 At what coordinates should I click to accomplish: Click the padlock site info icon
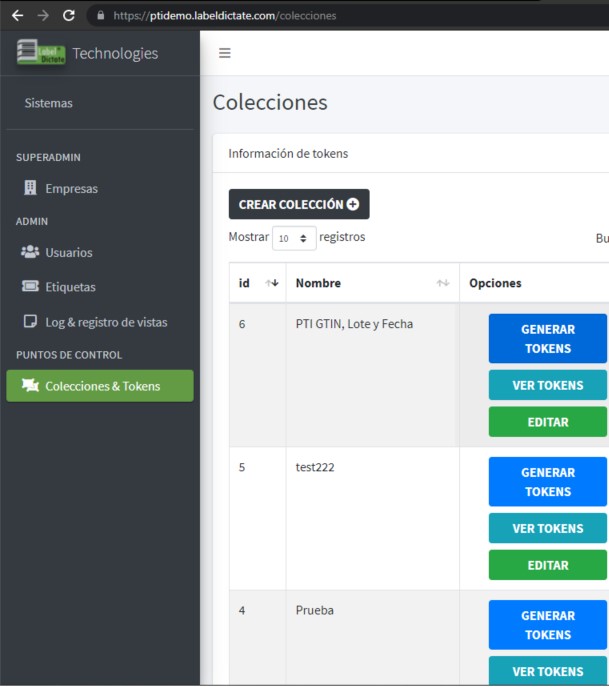(101, 15)
